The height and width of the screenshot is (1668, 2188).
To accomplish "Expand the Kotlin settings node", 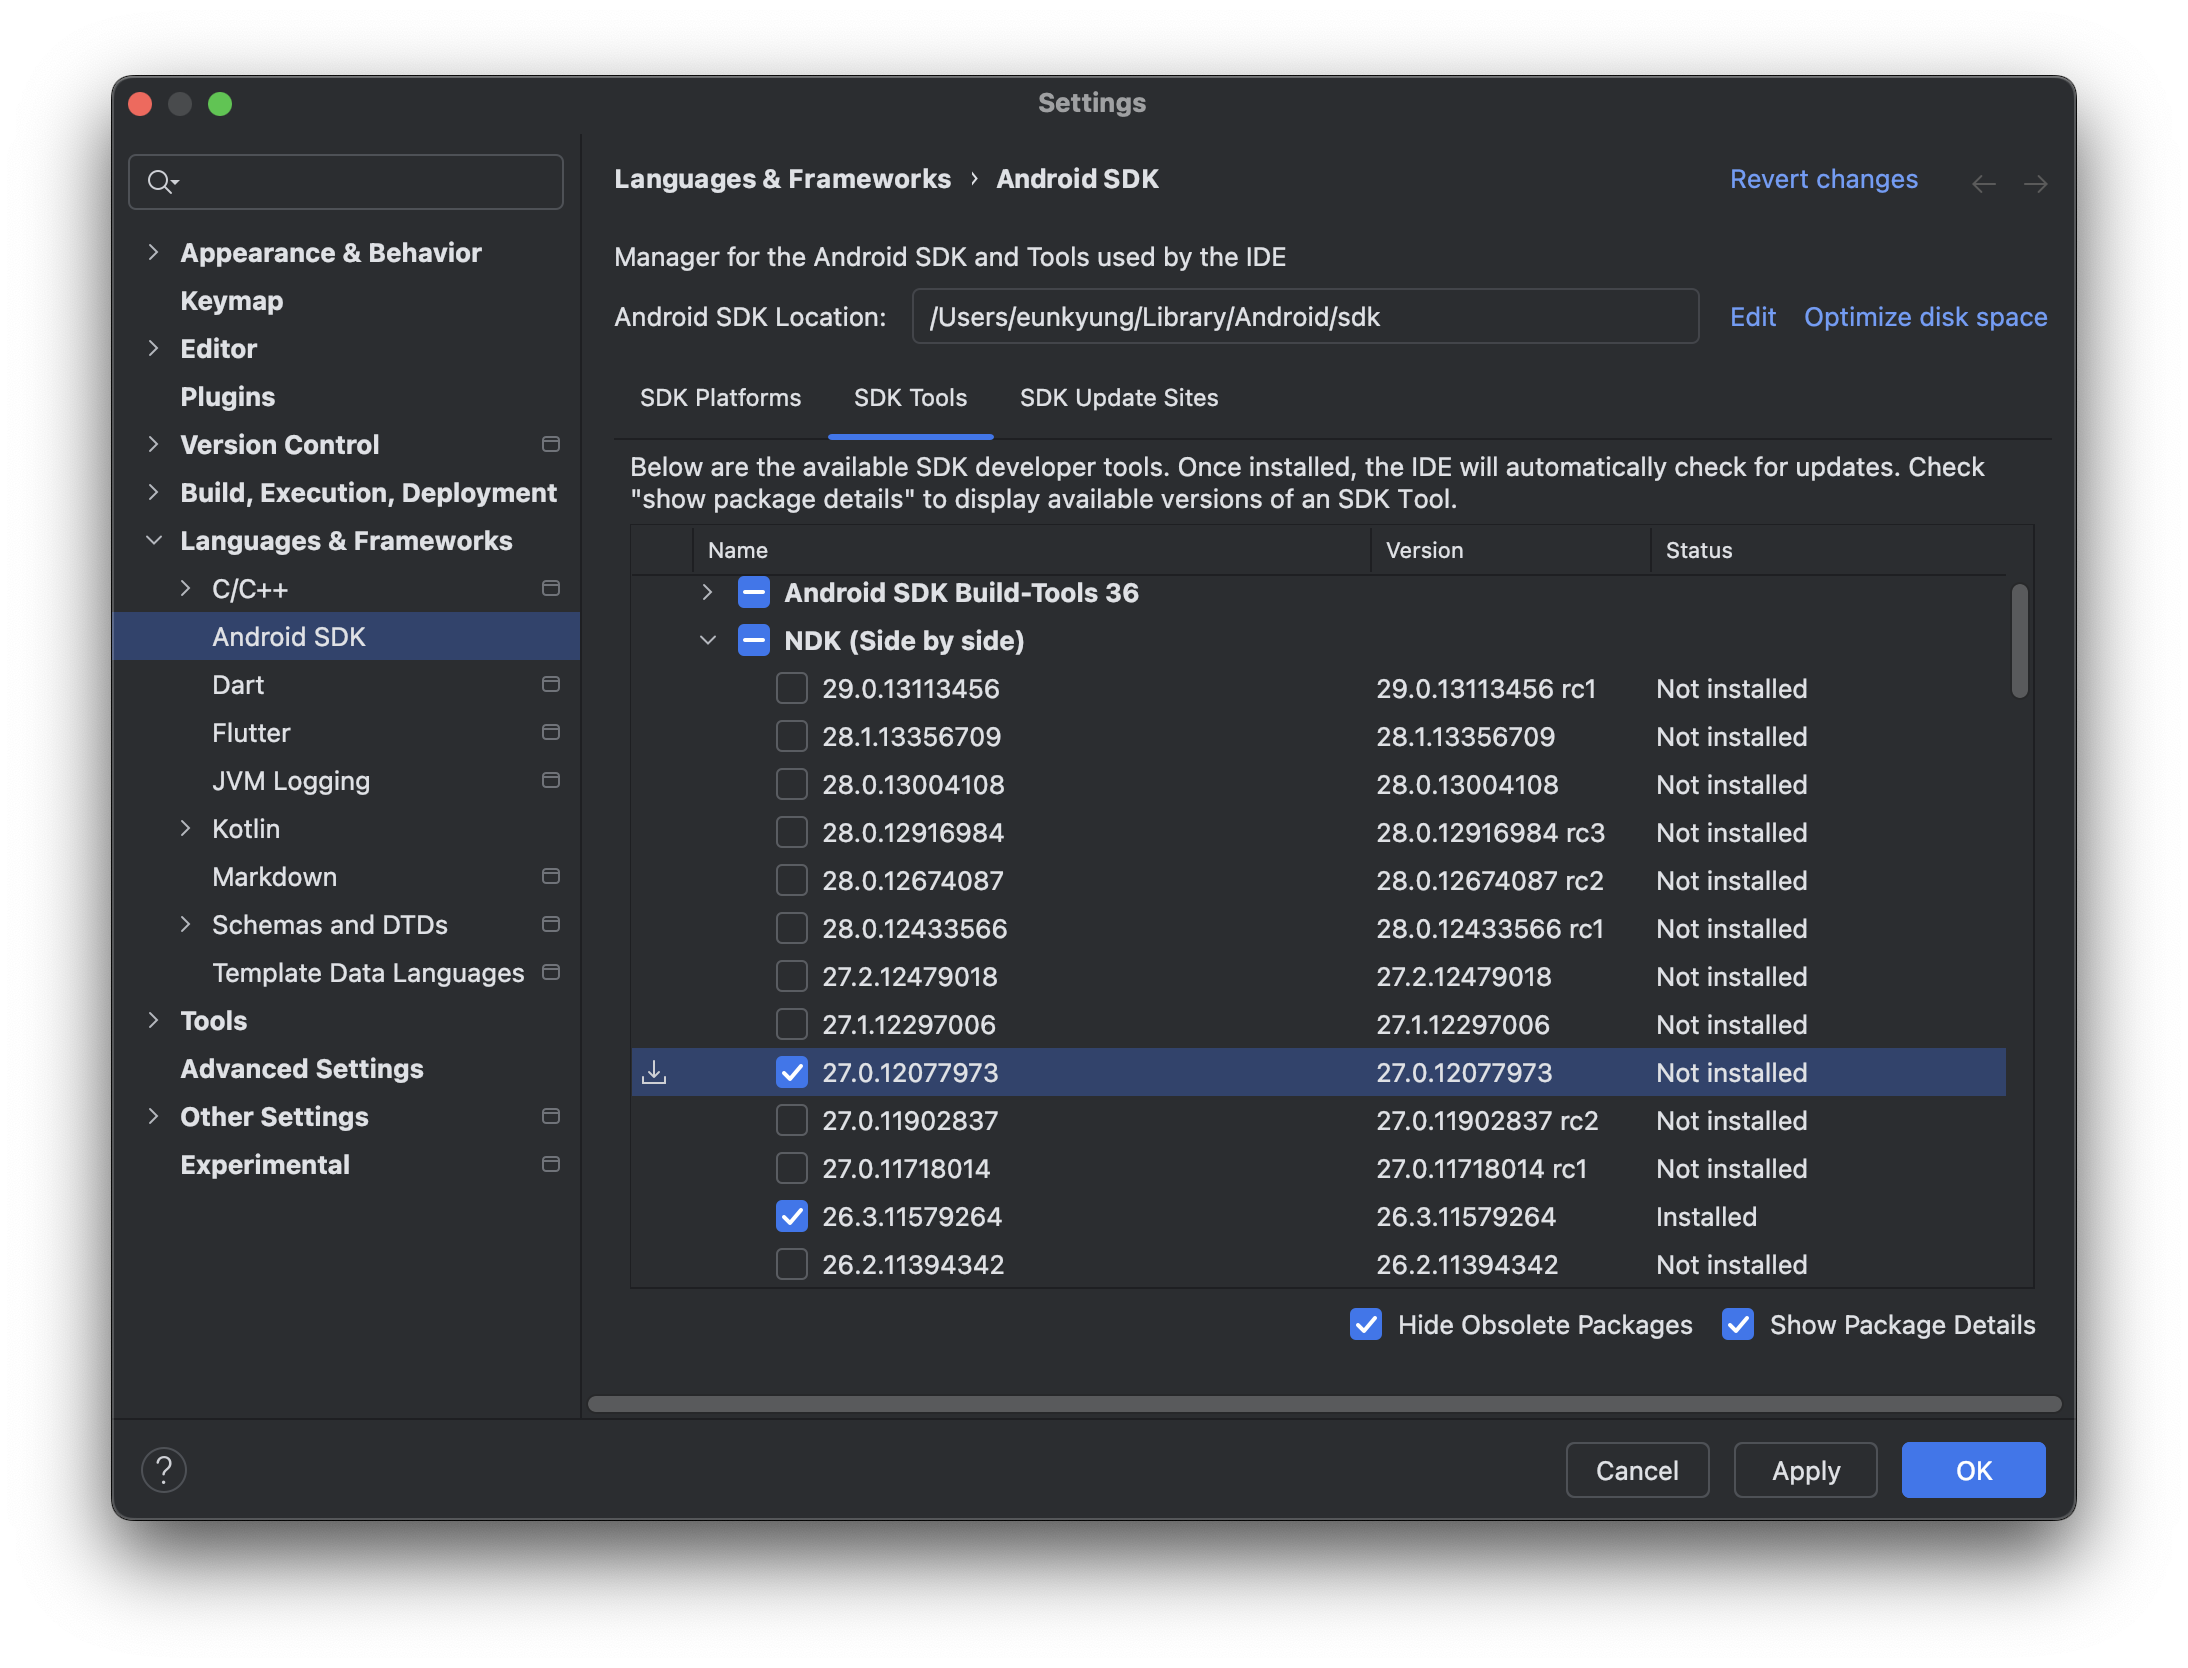I will (x=185, y=828).
